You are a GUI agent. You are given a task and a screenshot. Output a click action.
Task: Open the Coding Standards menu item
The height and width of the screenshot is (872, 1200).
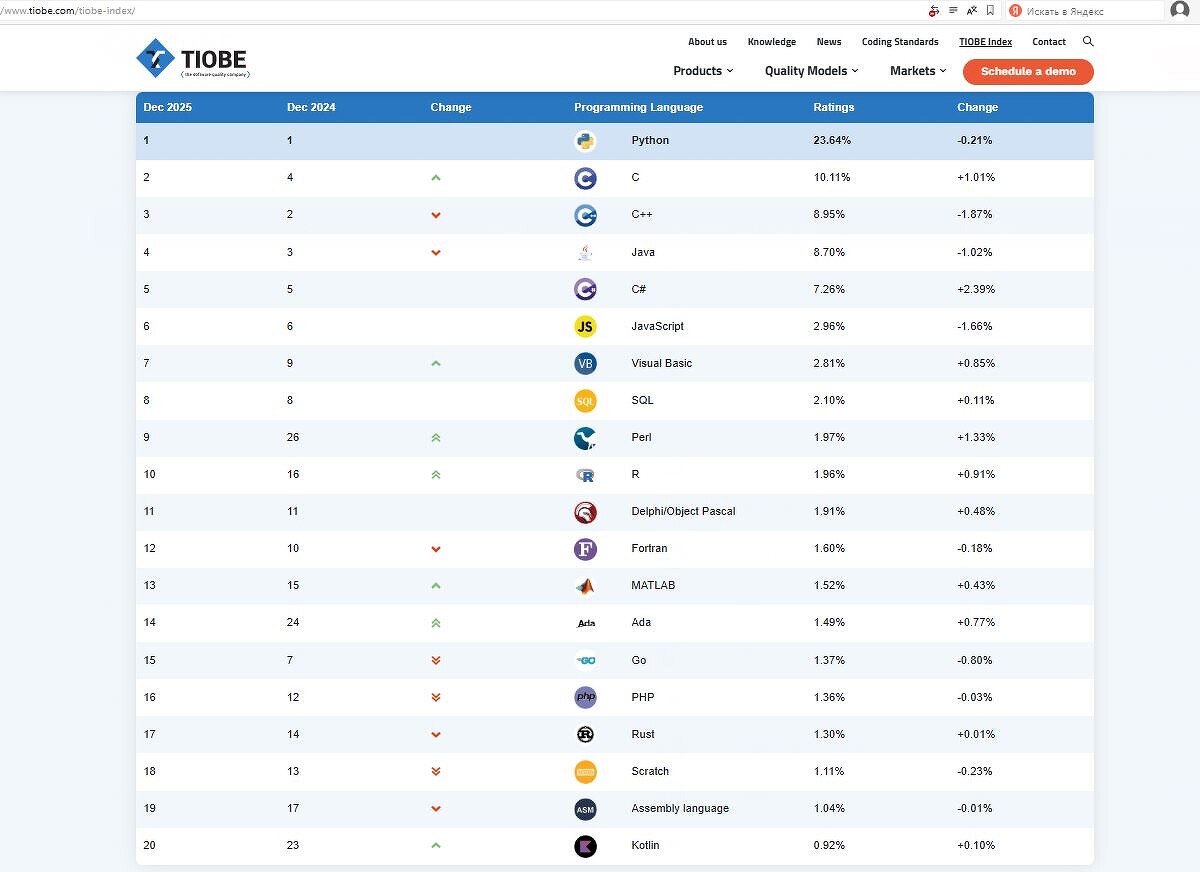[900, 42]
